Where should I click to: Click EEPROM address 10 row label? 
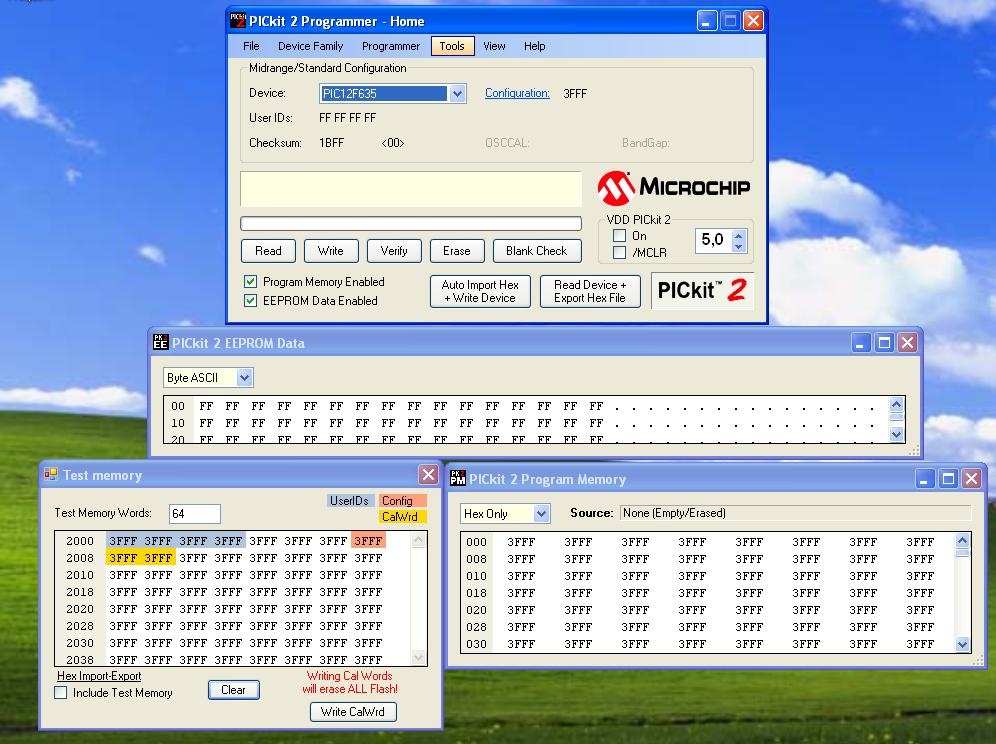(x=178, y=423)
